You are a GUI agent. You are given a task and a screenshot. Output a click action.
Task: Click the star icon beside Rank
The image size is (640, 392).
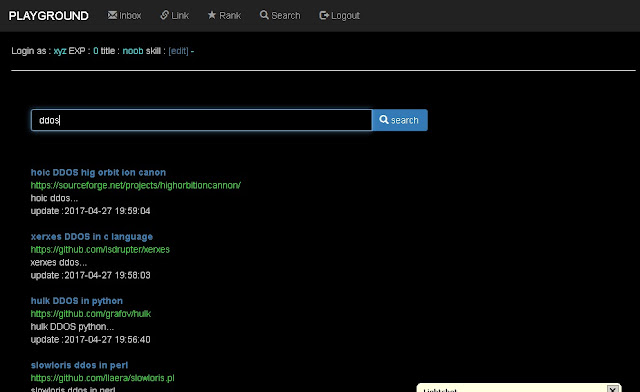pos(211,15)
